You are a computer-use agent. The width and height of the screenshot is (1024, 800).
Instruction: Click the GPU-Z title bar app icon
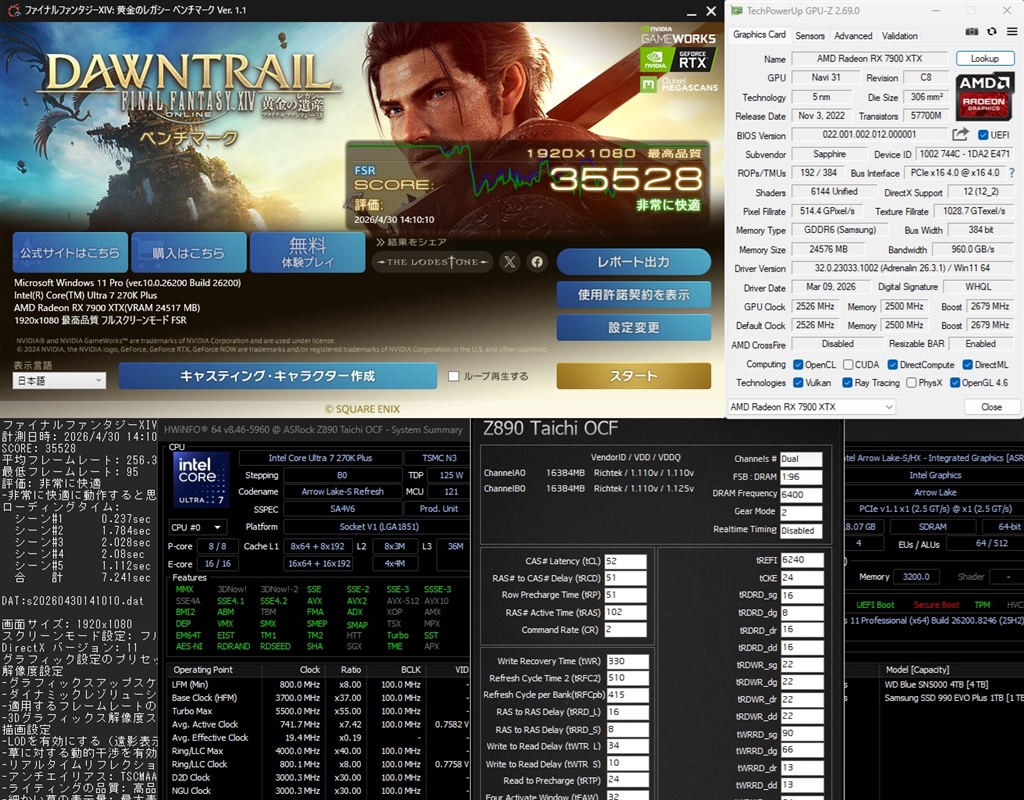point(737,10)
